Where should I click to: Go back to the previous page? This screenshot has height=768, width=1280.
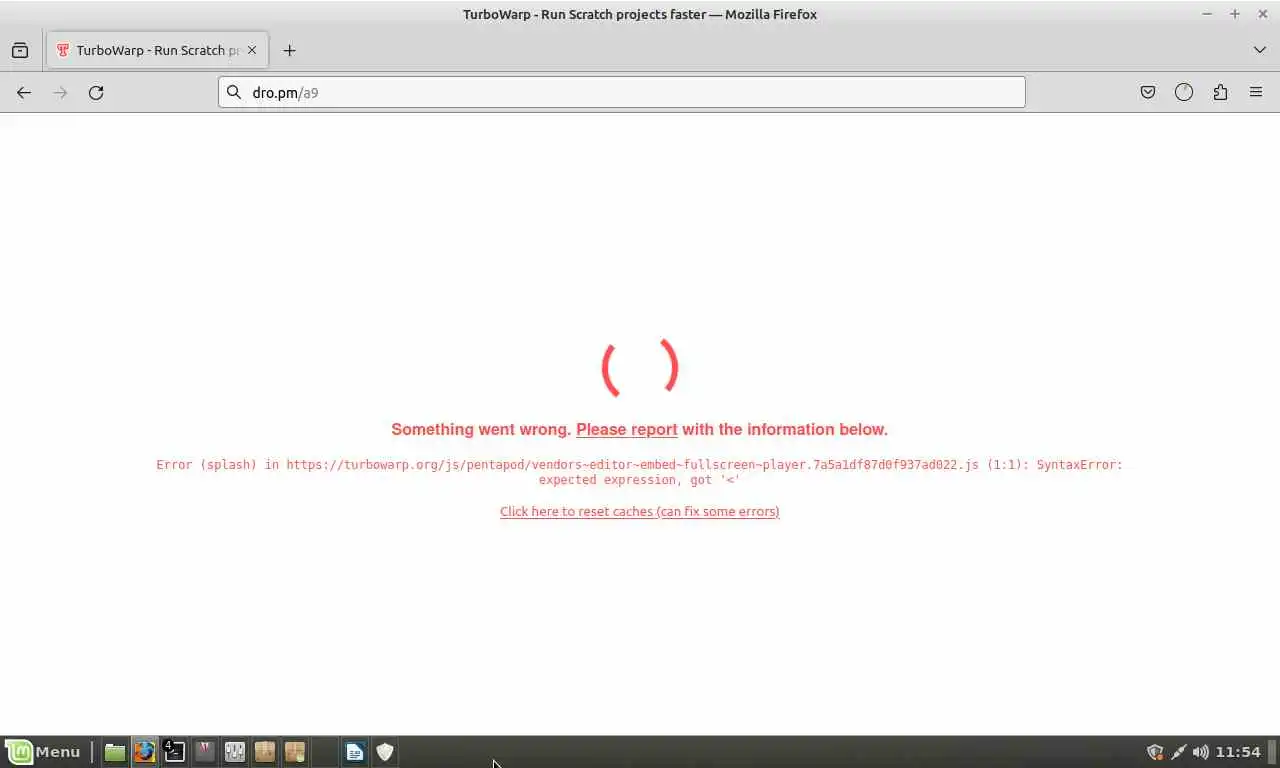click(x=24, y=92)
